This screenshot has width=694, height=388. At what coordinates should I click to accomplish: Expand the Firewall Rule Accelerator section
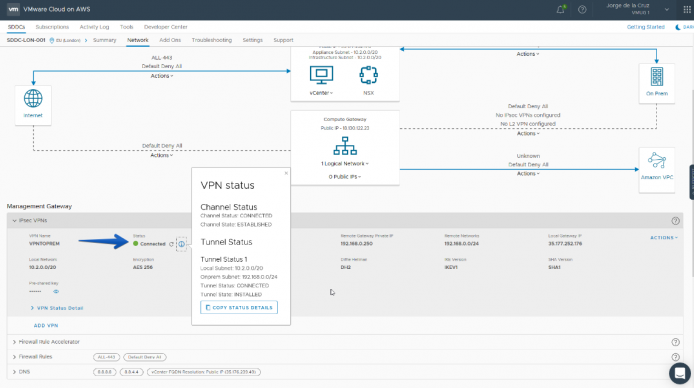[14, 342]
